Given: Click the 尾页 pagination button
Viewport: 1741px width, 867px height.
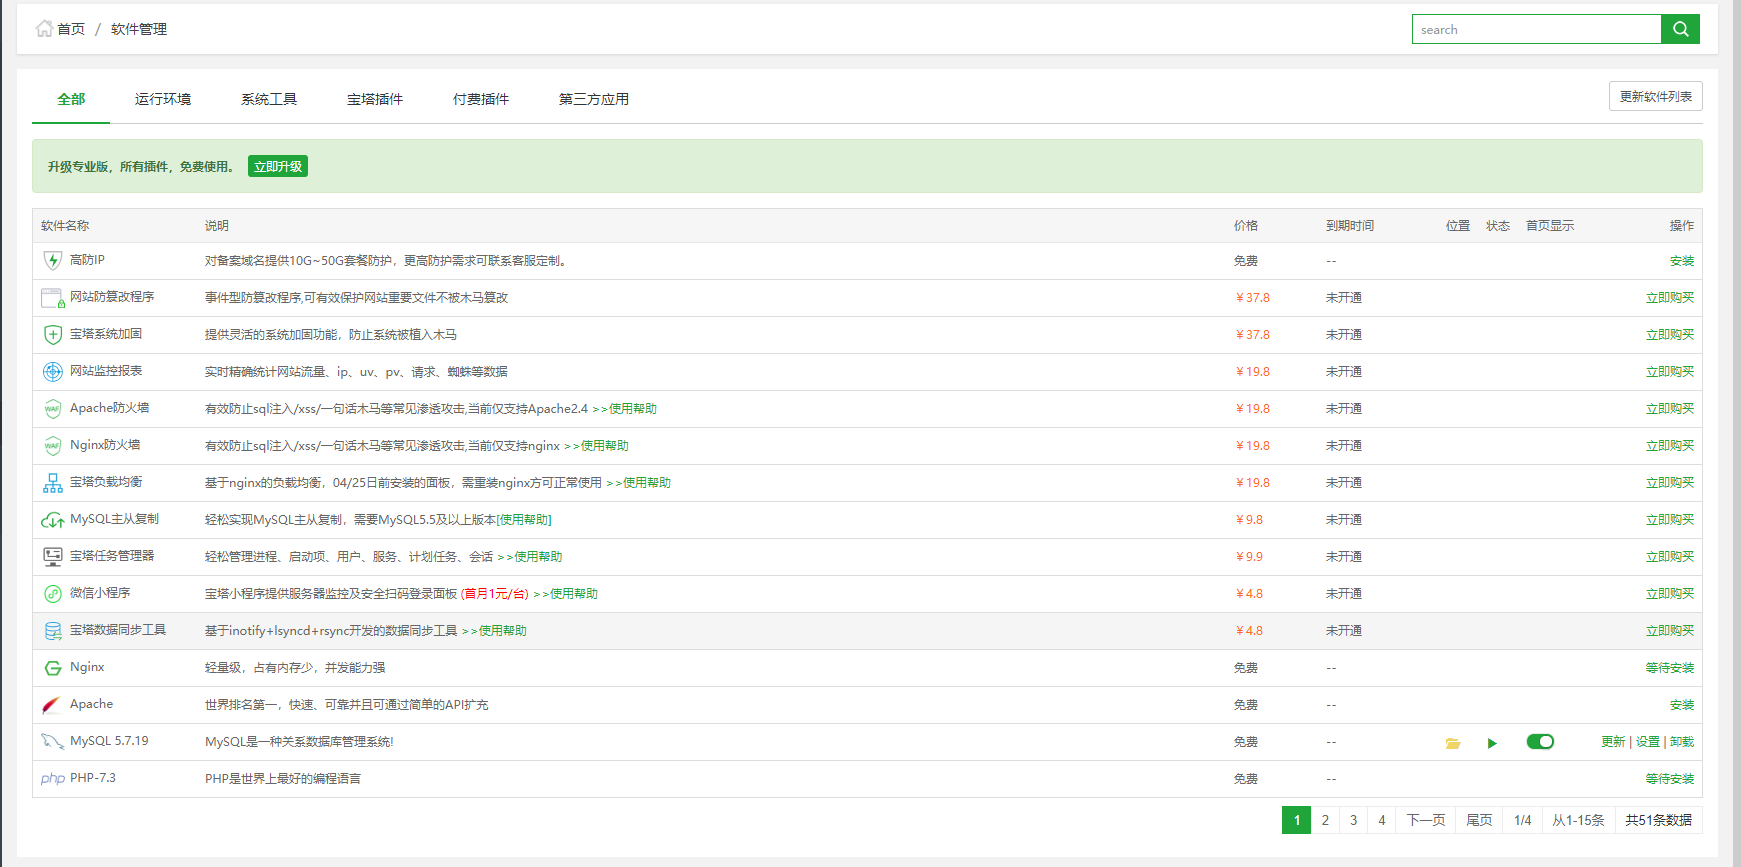Looking at the screenshot, I should pyautogui.click(x=1479, y=820).
